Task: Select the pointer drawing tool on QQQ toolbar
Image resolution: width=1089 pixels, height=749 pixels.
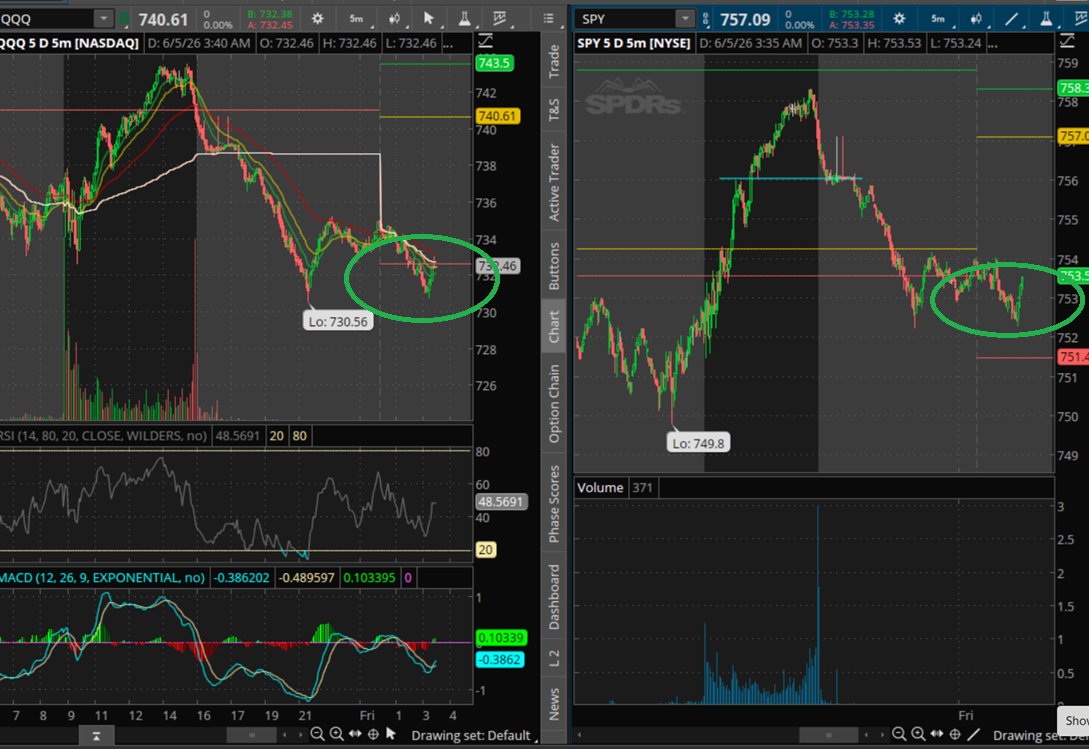Action: (x=429, y=19)
